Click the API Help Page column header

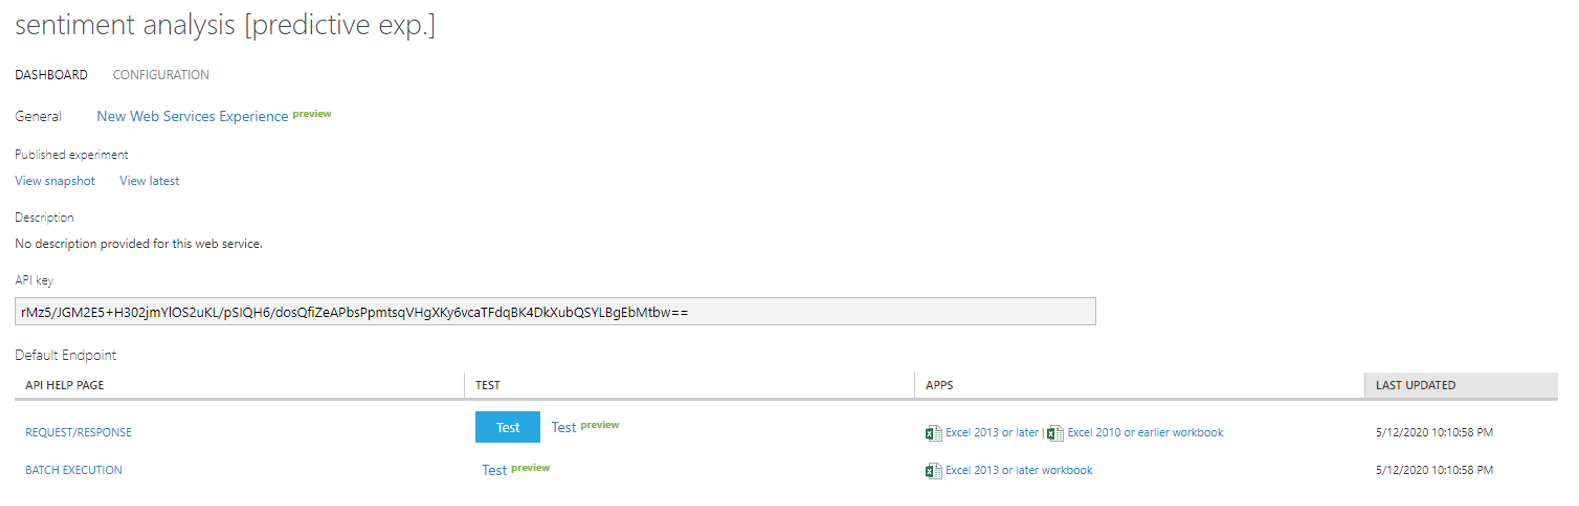(65, 385)
